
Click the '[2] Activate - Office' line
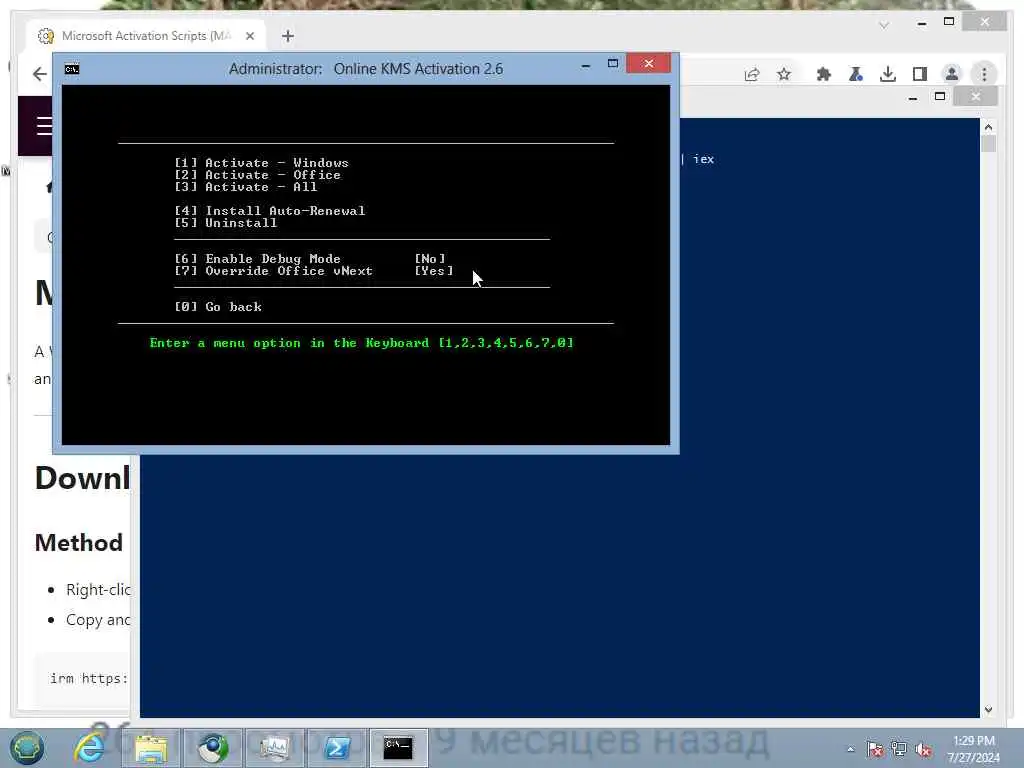pos(257,174)
